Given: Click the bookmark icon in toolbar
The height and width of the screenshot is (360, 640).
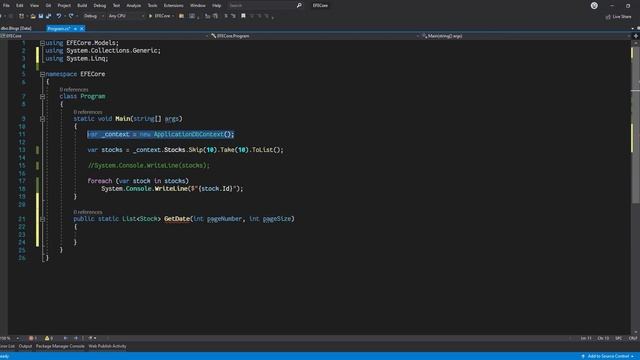Looking at the screenshot, I should (243, 16).
